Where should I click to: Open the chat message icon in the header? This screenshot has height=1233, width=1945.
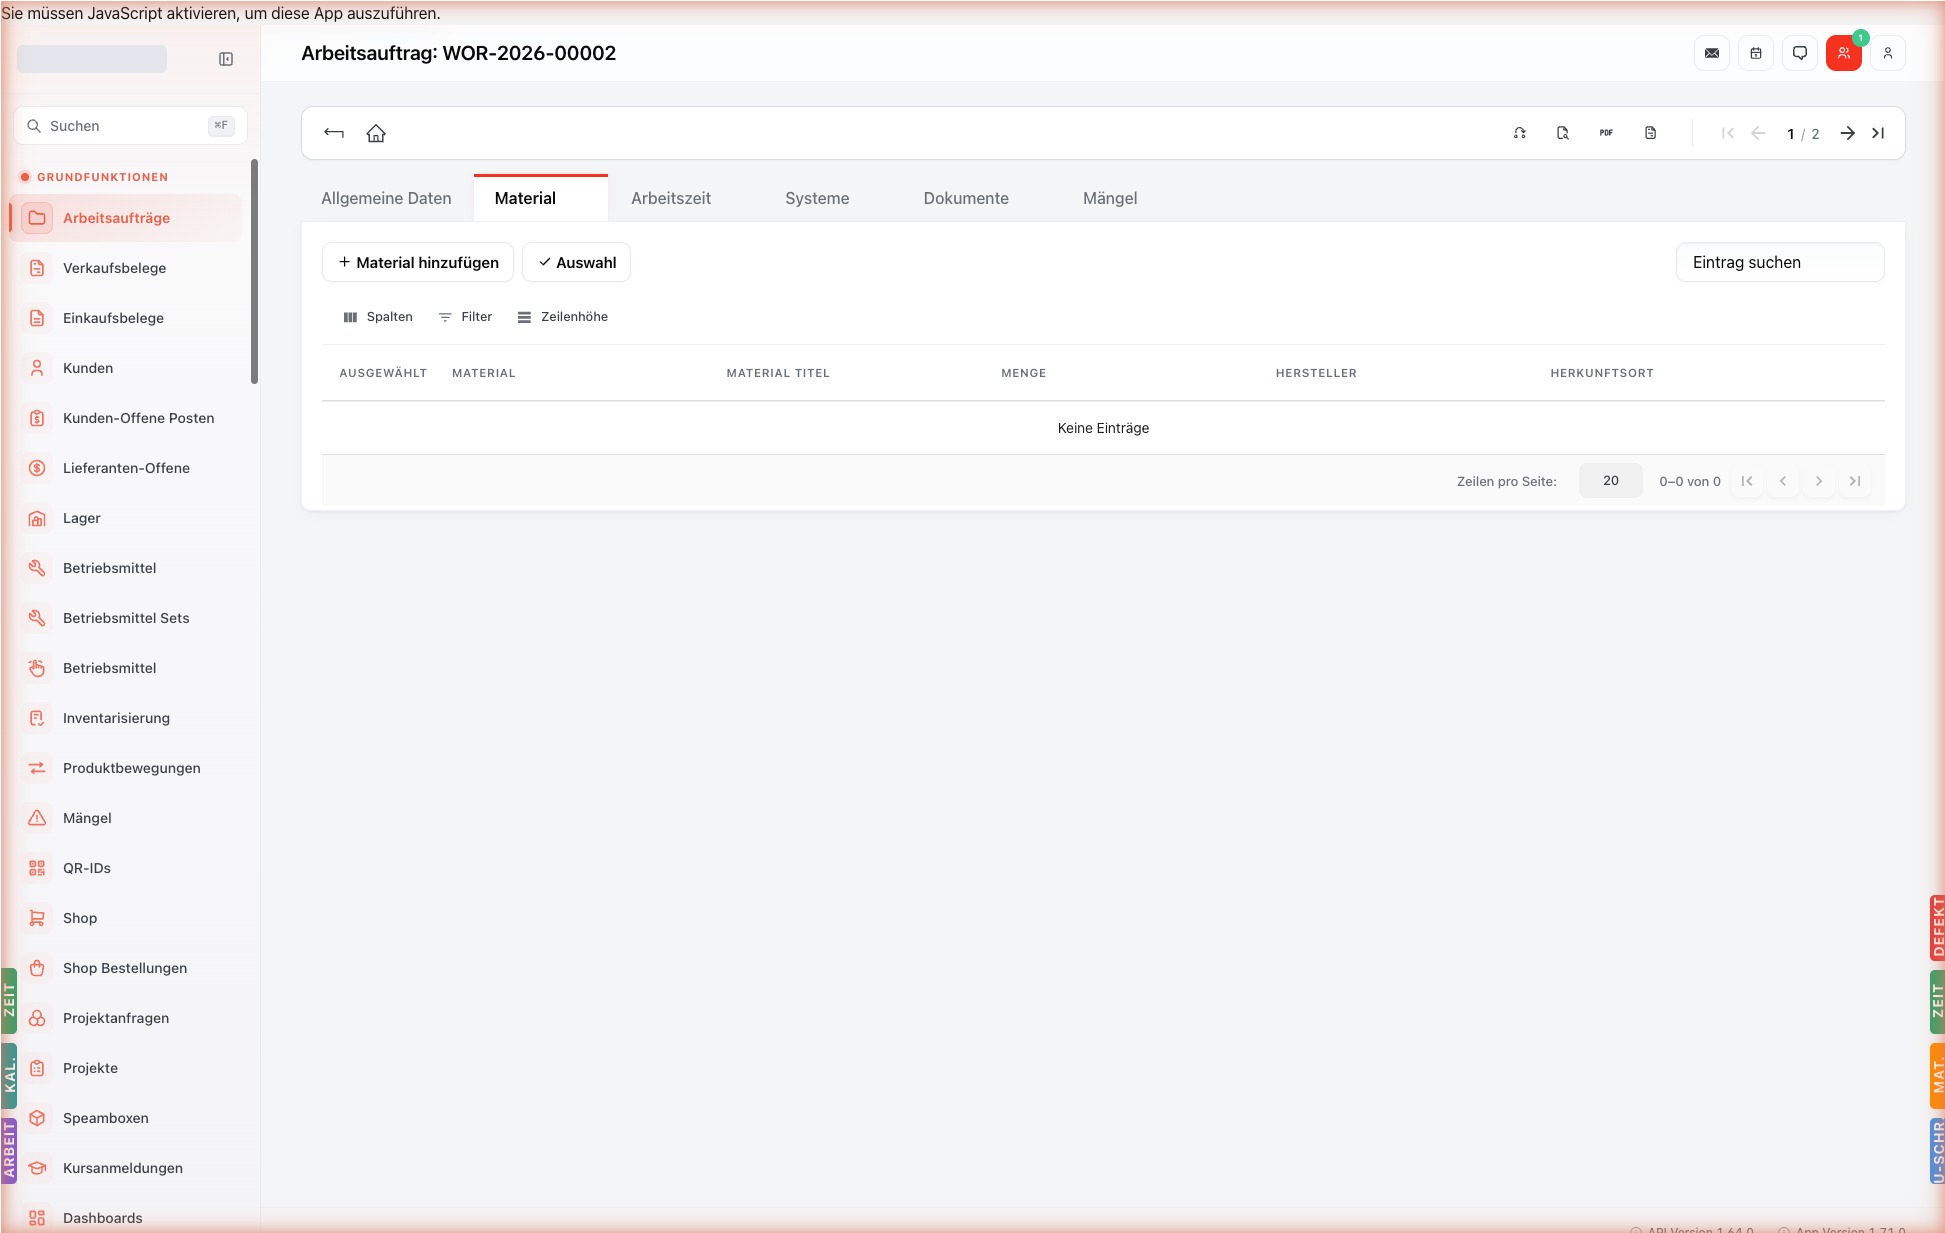[1800, 53]
